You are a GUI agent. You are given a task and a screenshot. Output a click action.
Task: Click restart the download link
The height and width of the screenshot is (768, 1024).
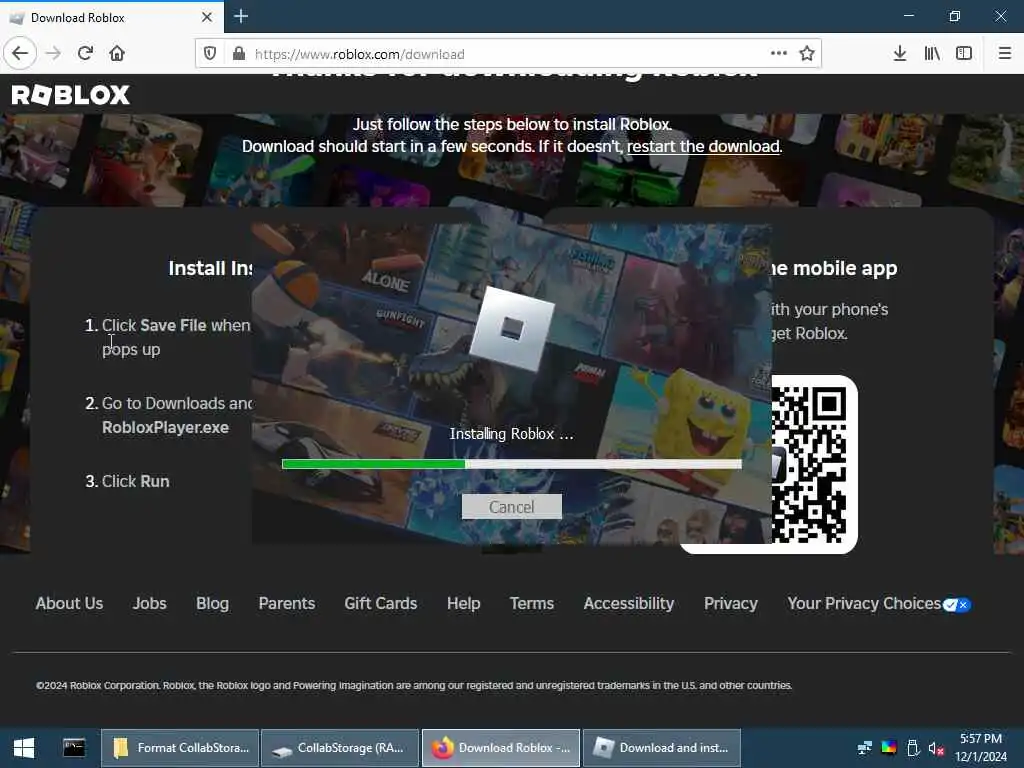(x=703, y=146)
